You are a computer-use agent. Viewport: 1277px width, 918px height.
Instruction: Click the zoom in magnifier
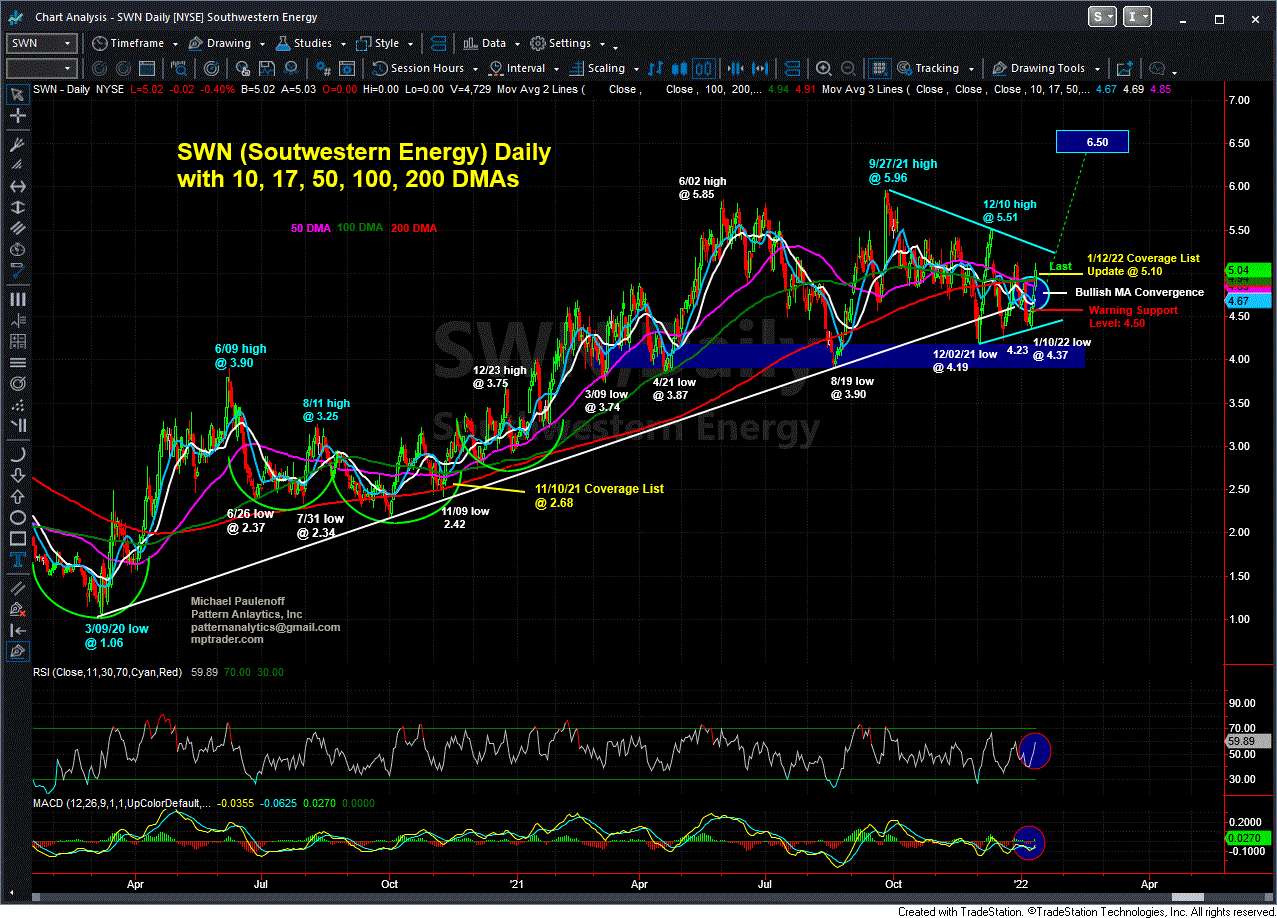click(x=823, y=68)
